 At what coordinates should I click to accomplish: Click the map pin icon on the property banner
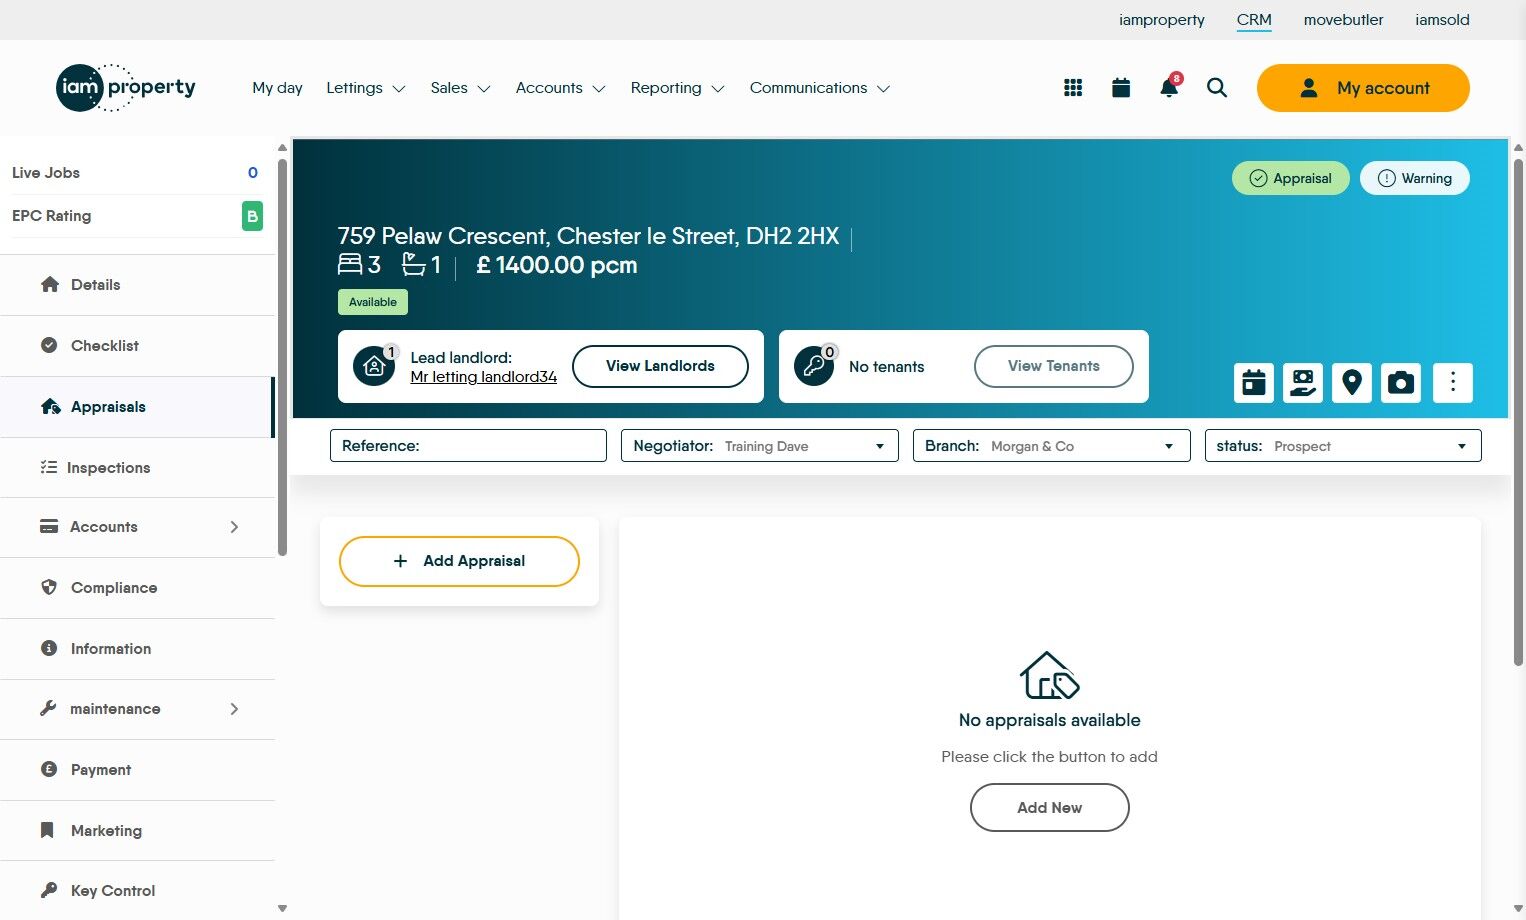(1351, 382)
